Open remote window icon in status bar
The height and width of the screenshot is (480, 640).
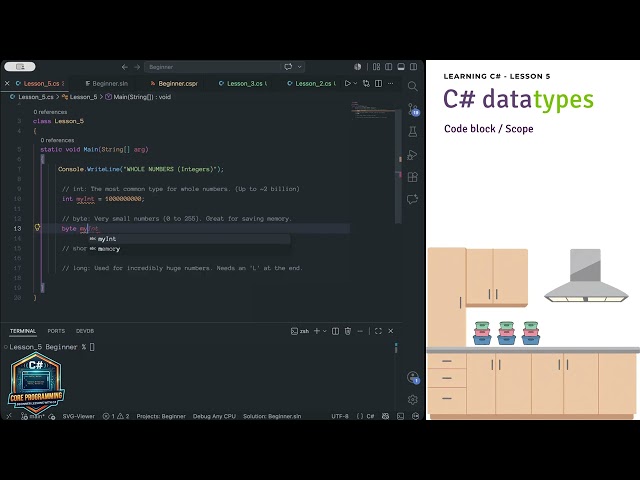[x=9, y=416]
